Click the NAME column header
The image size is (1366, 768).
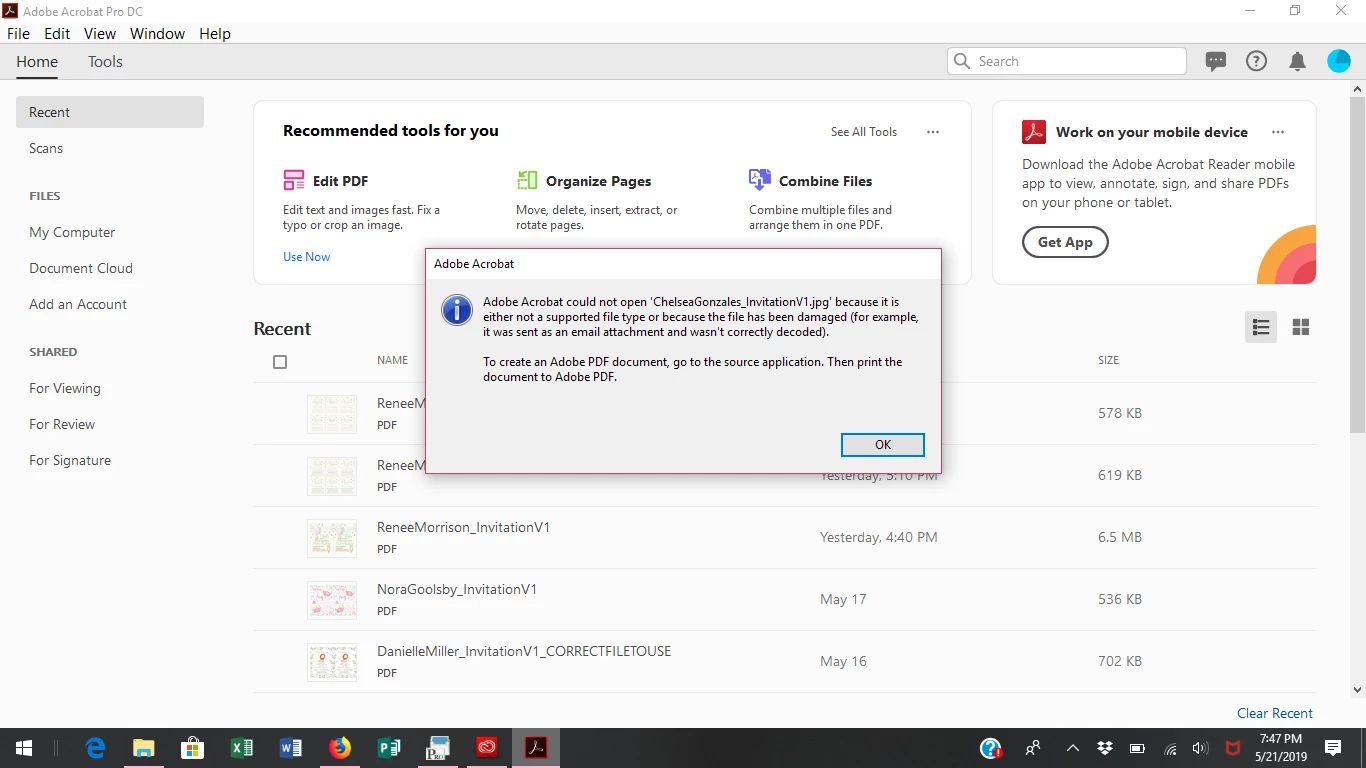point(392,360)
